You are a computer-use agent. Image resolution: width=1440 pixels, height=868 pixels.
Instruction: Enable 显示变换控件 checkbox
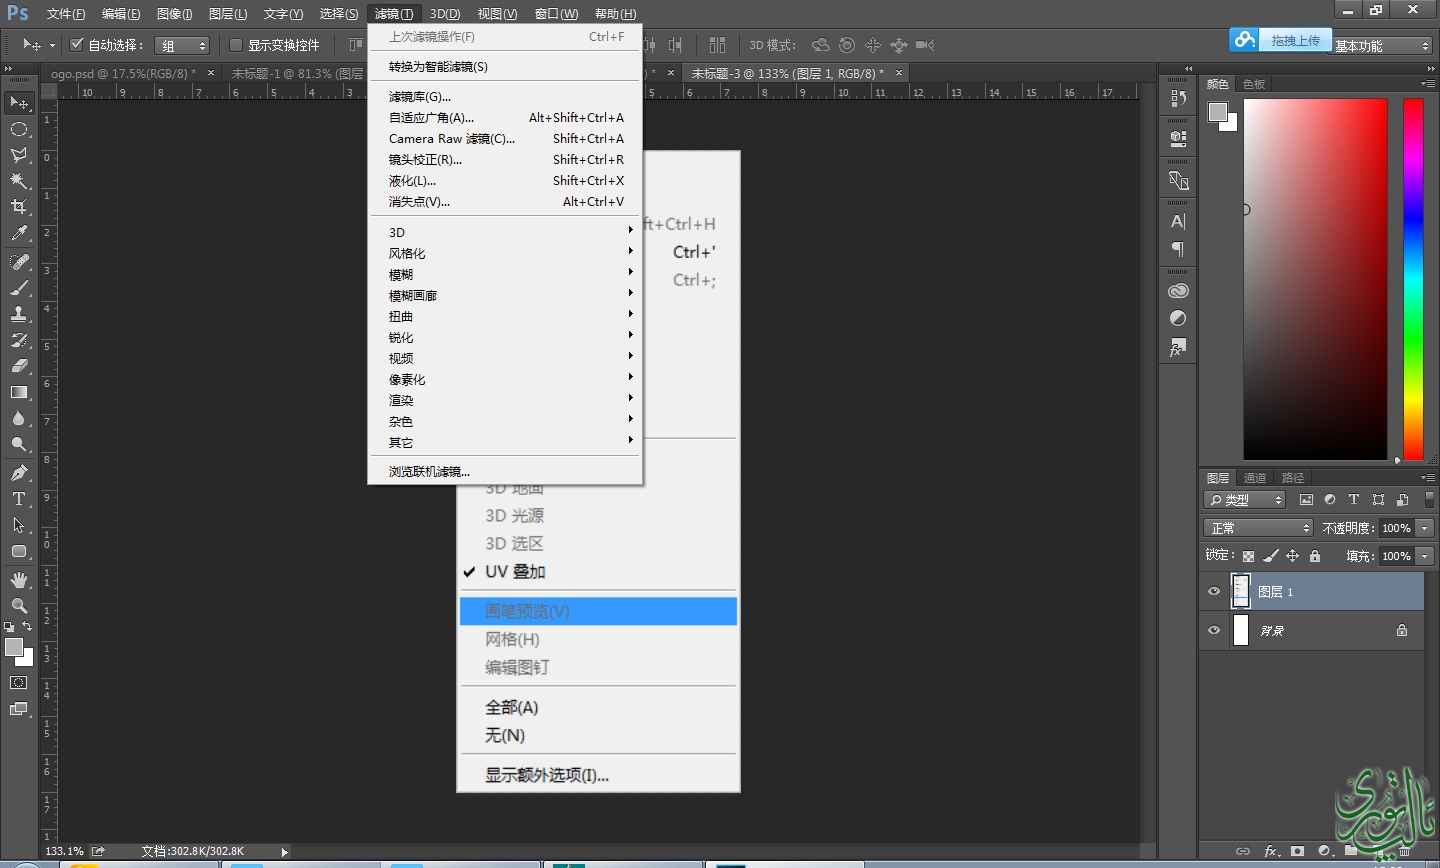click(x=236, y=45)
